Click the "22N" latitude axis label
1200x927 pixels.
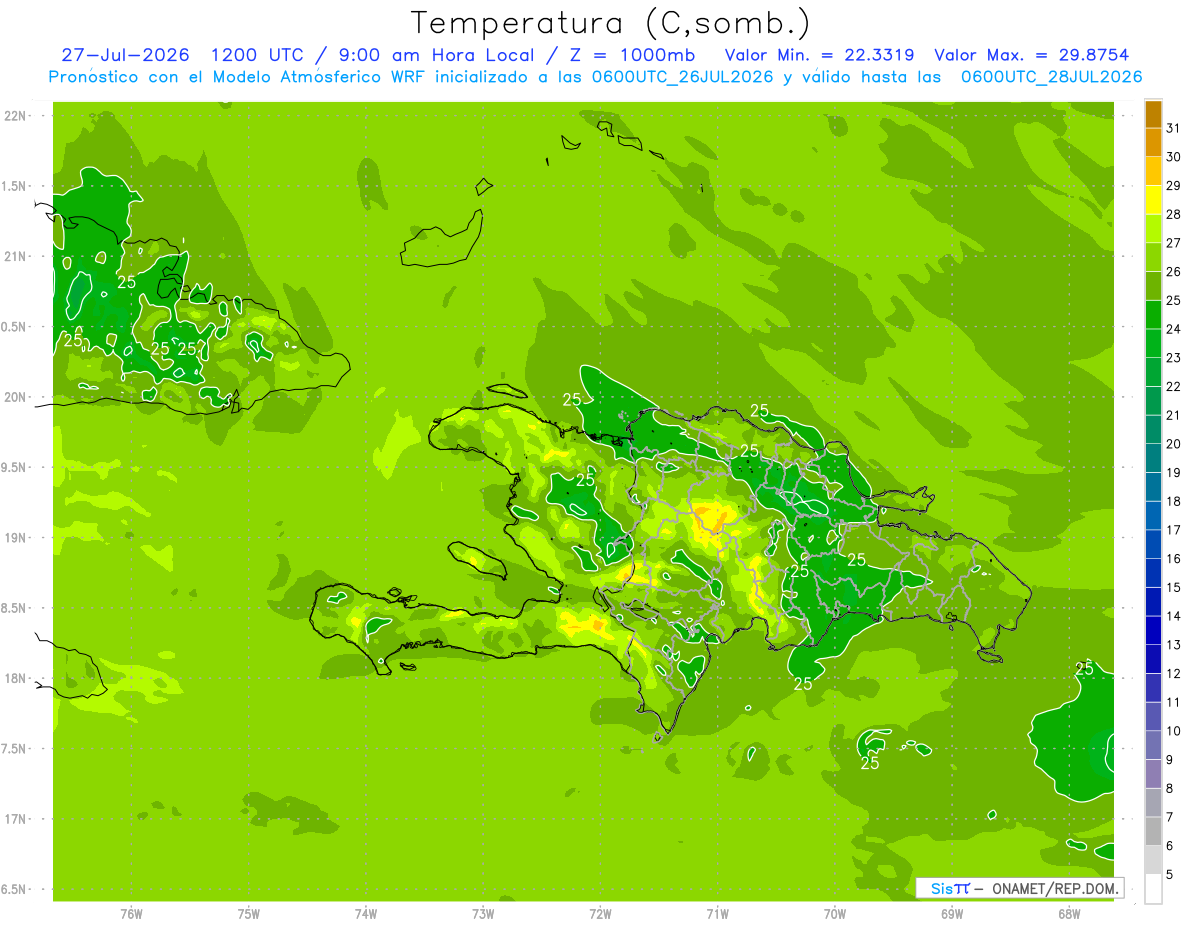coord(16,116)
